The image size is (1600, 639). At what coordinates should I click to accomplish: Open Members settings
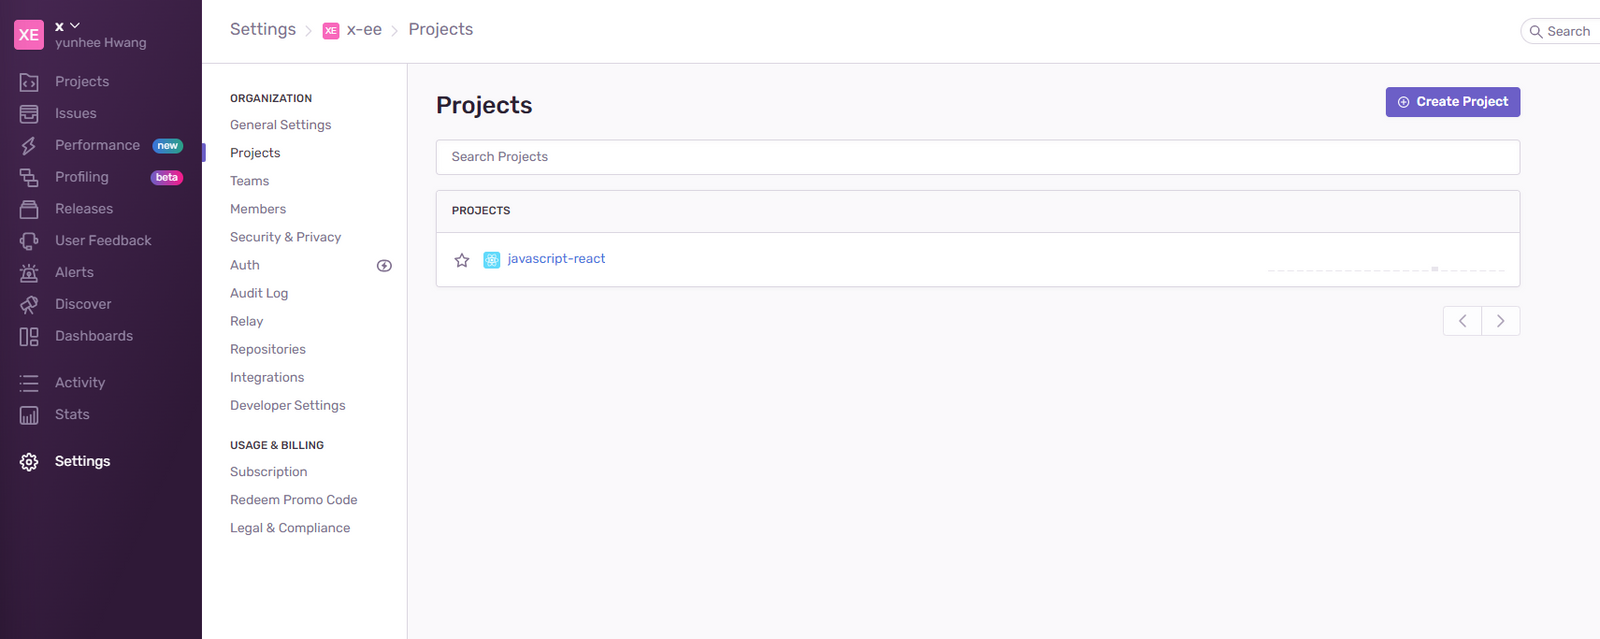pos(258,209)
